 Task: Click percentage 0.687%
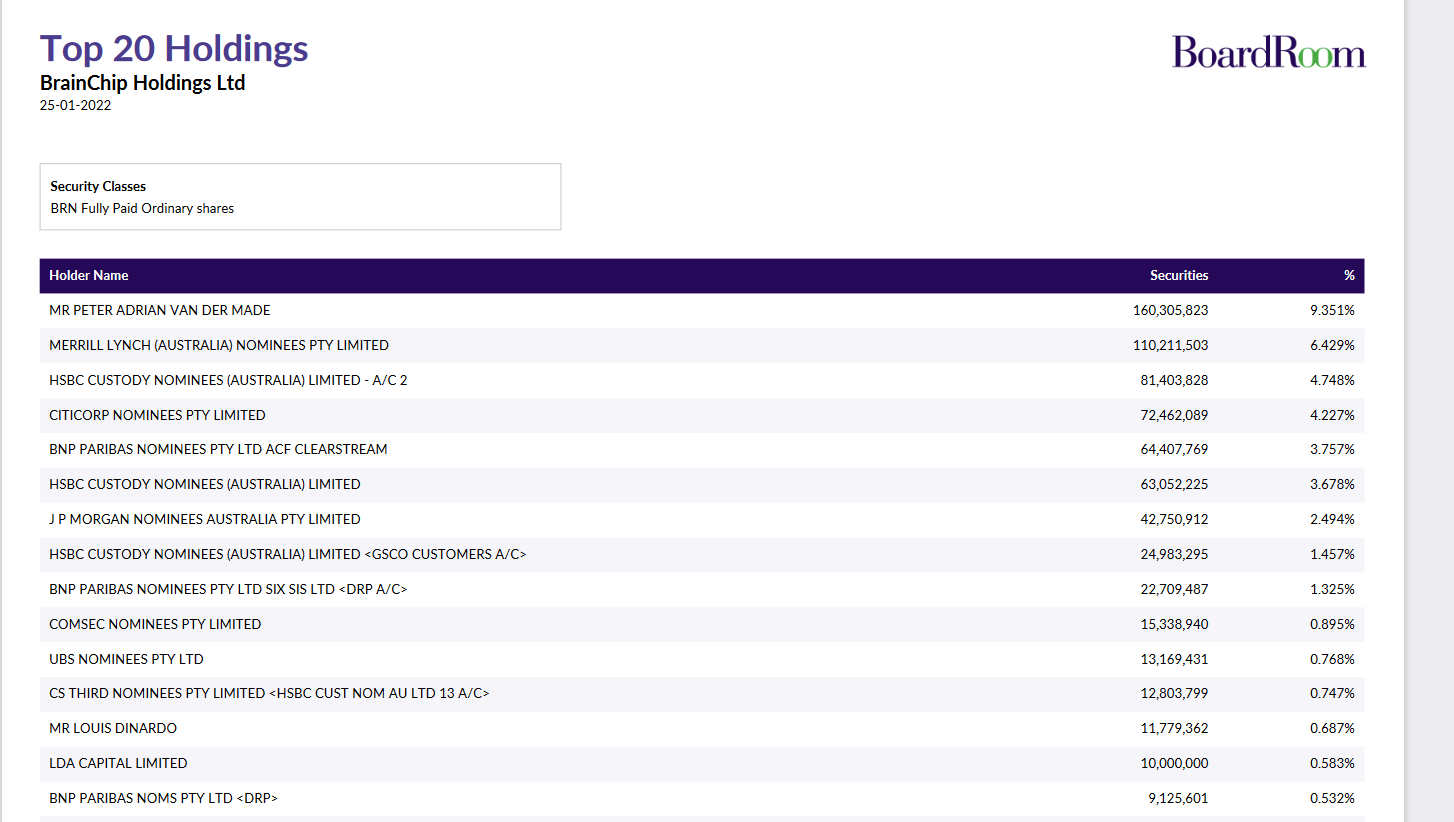point(1332,728)
